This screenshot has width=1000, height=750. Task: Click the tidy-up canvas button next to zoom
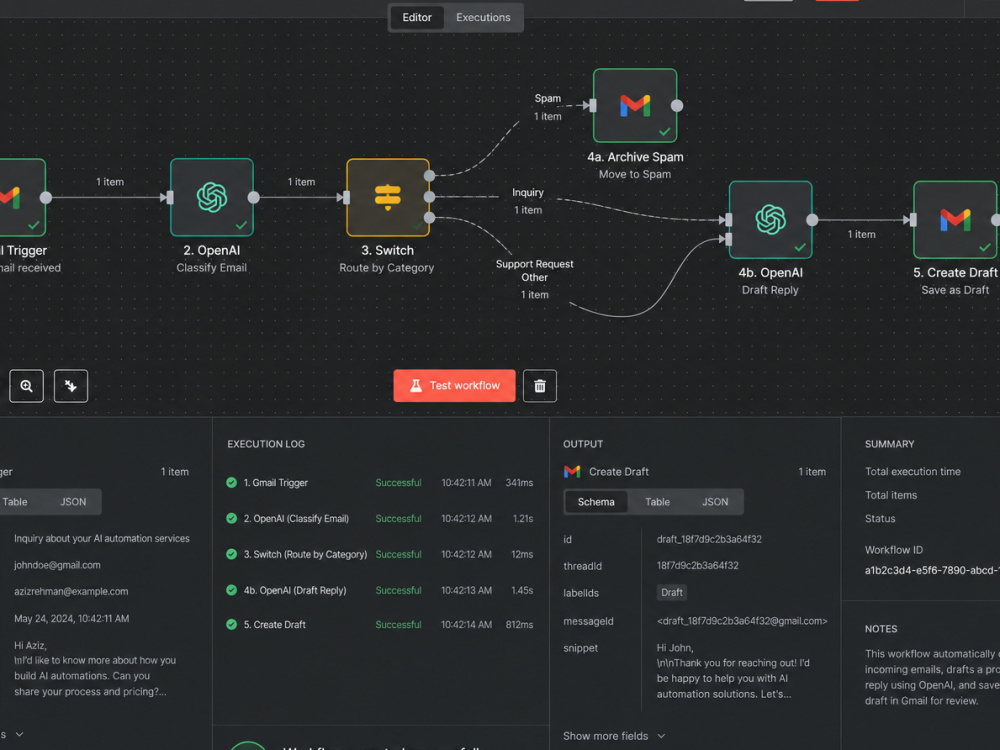[x=71, y=386]
